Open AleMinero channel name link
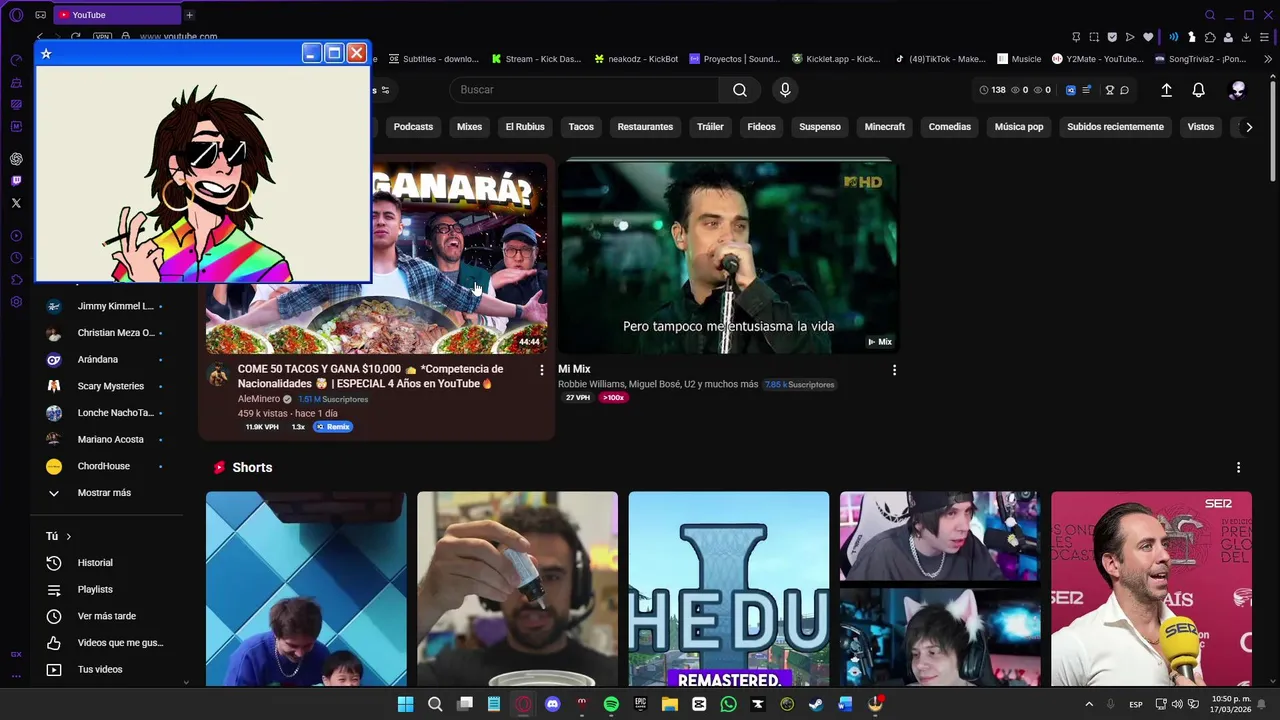The image size is (1280, 720). coord(259,399)
